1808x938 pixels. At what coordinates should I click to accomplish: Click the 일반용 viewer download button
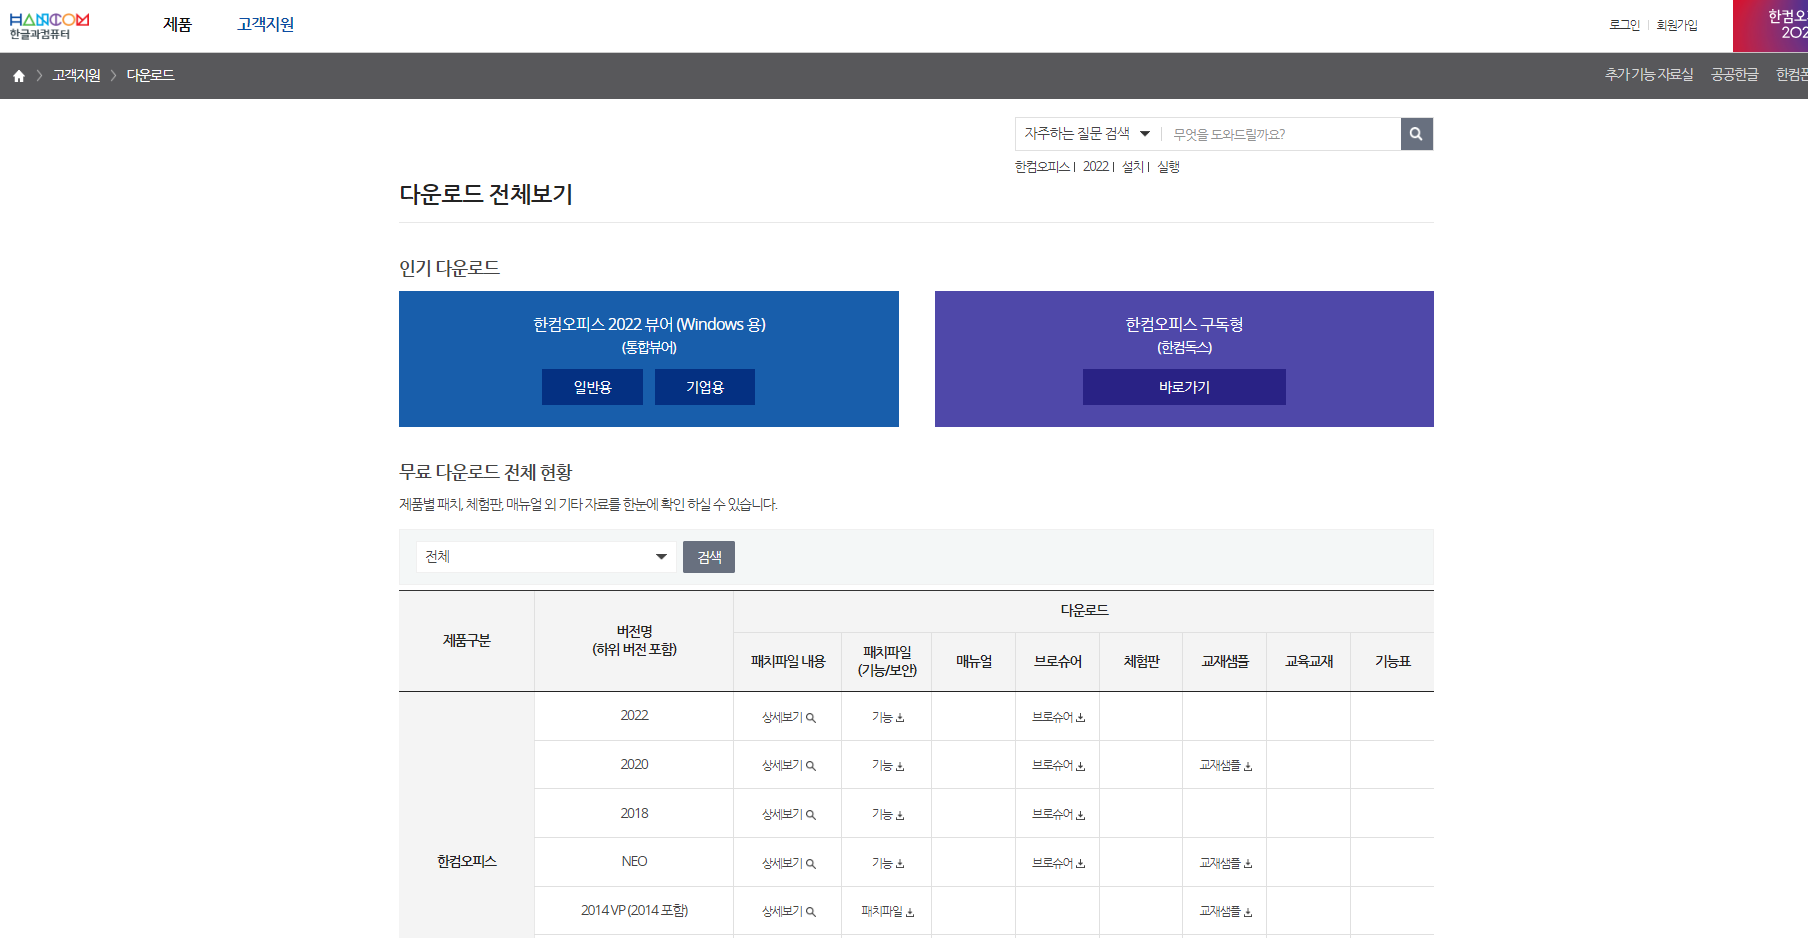[x=592, y=387]
